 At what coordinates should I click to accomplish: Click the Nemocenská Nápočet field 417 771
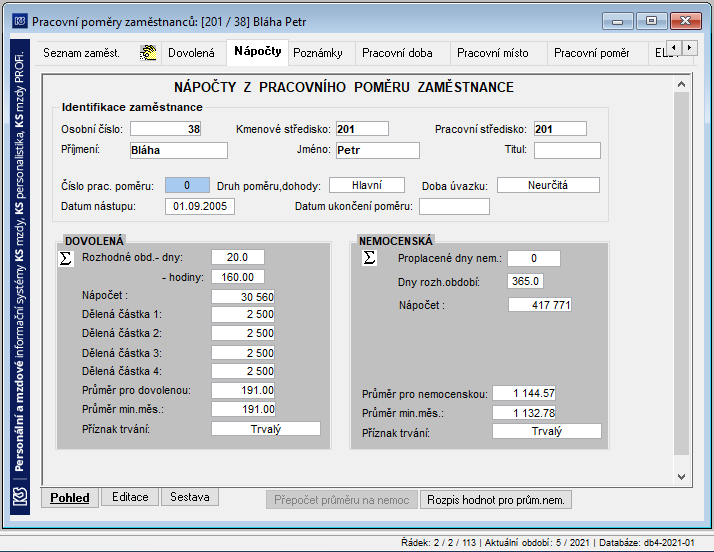(540, 305)
